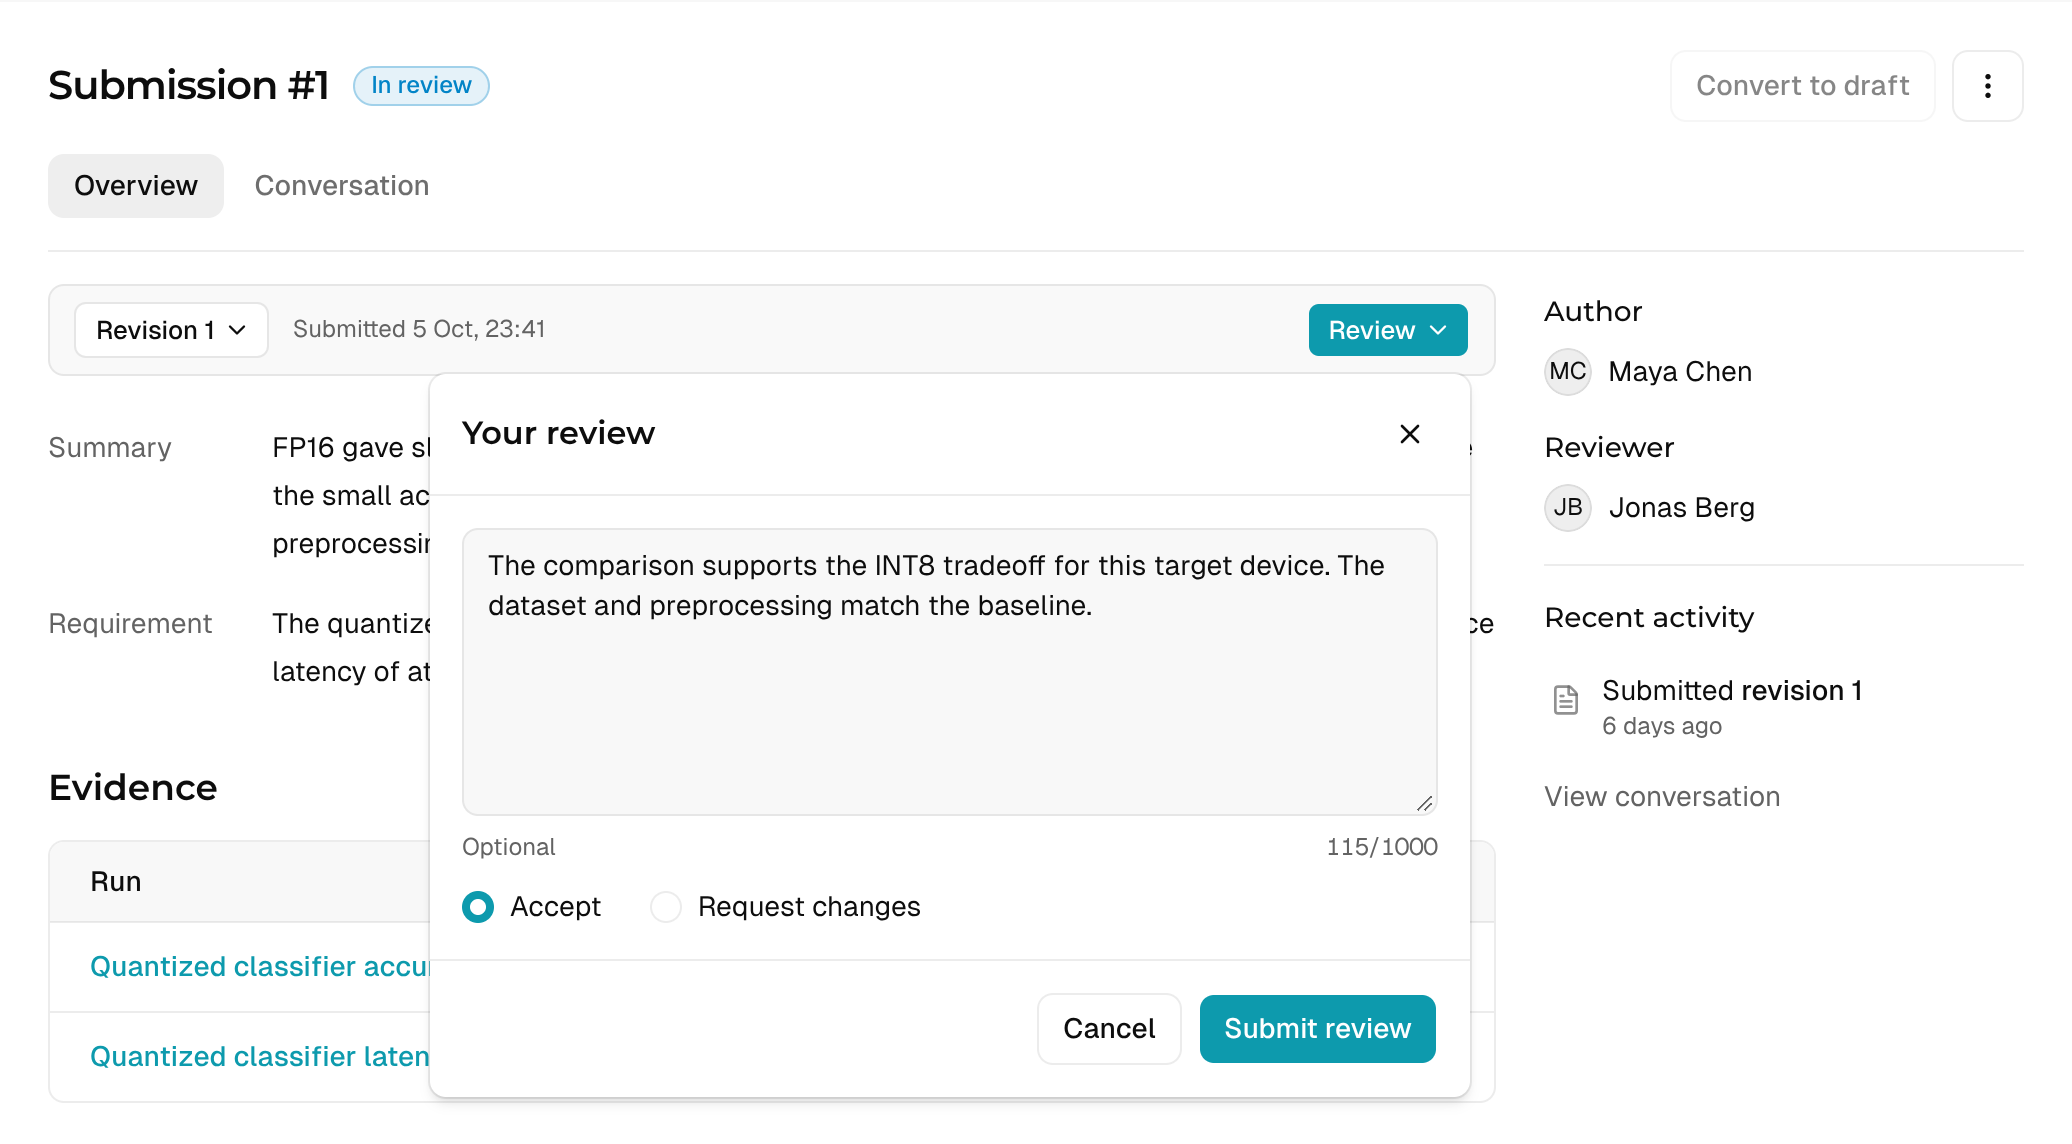Screen dimensions: 2072x1144
Task: Click the Optional hint below the text area
Action: click(508, 847)
